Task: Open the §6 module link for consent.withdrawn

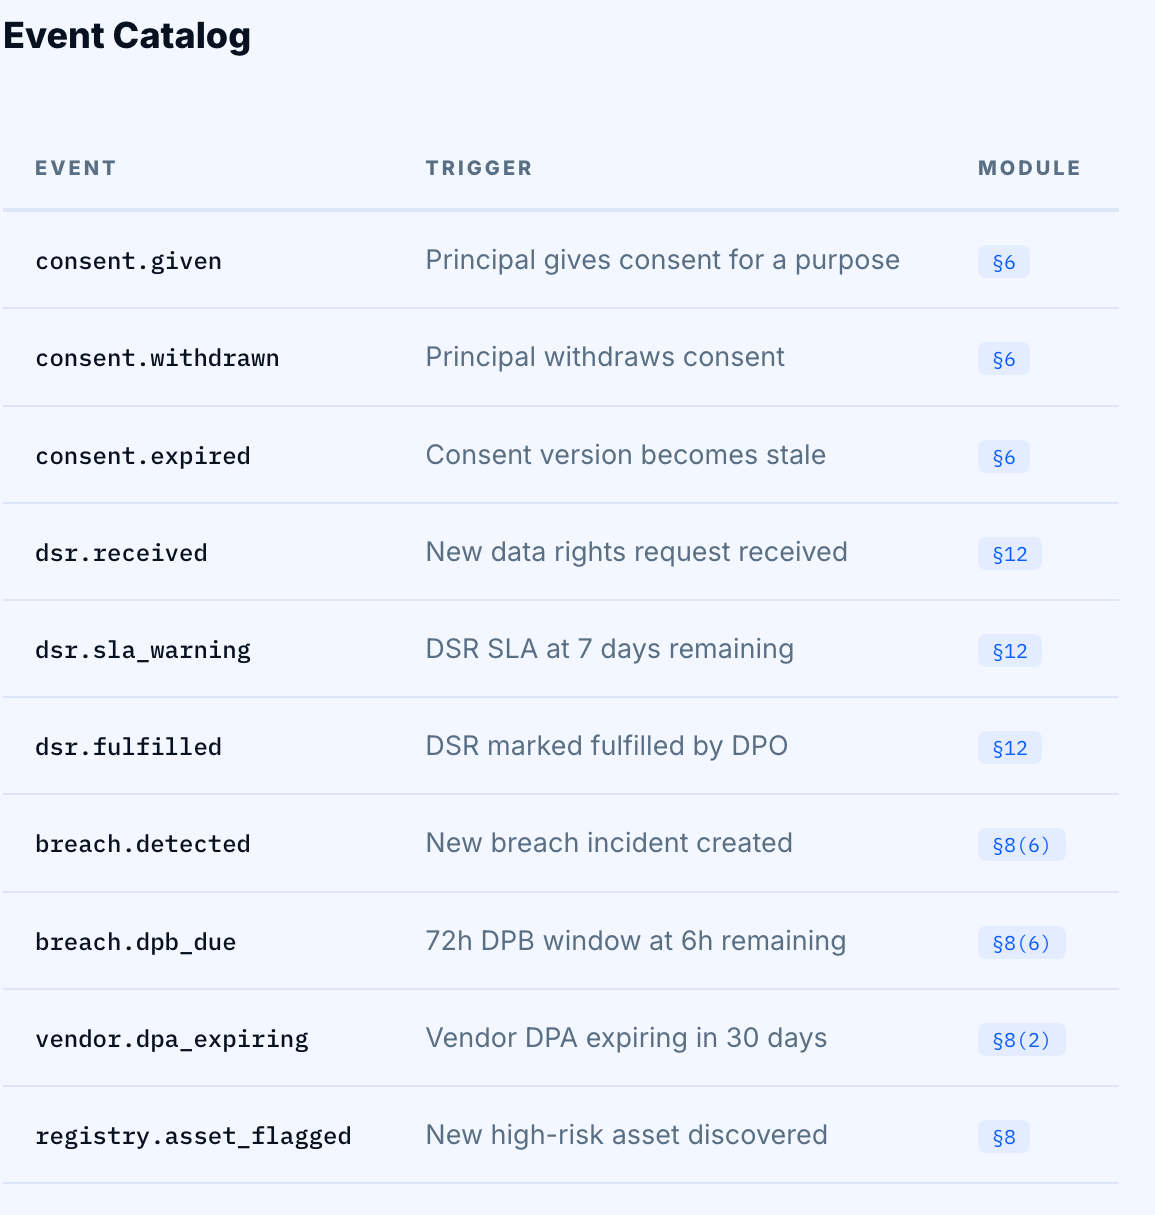Action: (1003, 359)
